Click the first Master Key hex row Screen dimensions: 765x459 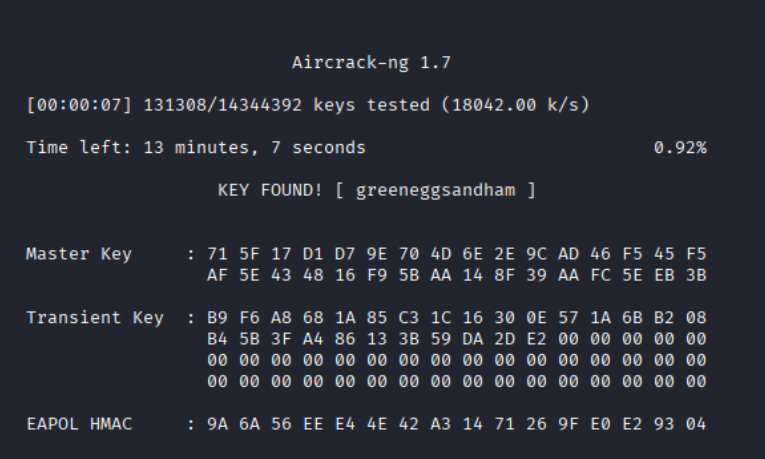456,254
